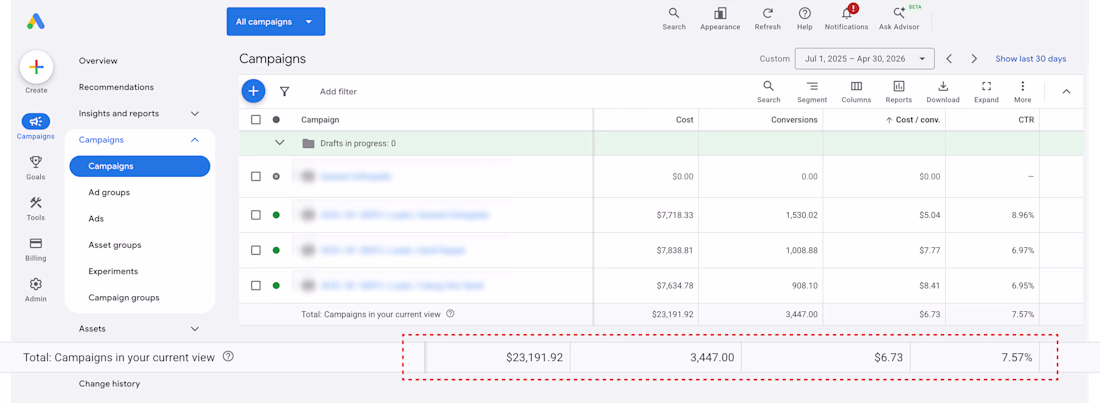Click help icon beside table total row
This screenshot has height=403, width=1100.
[x=450, y=314]
